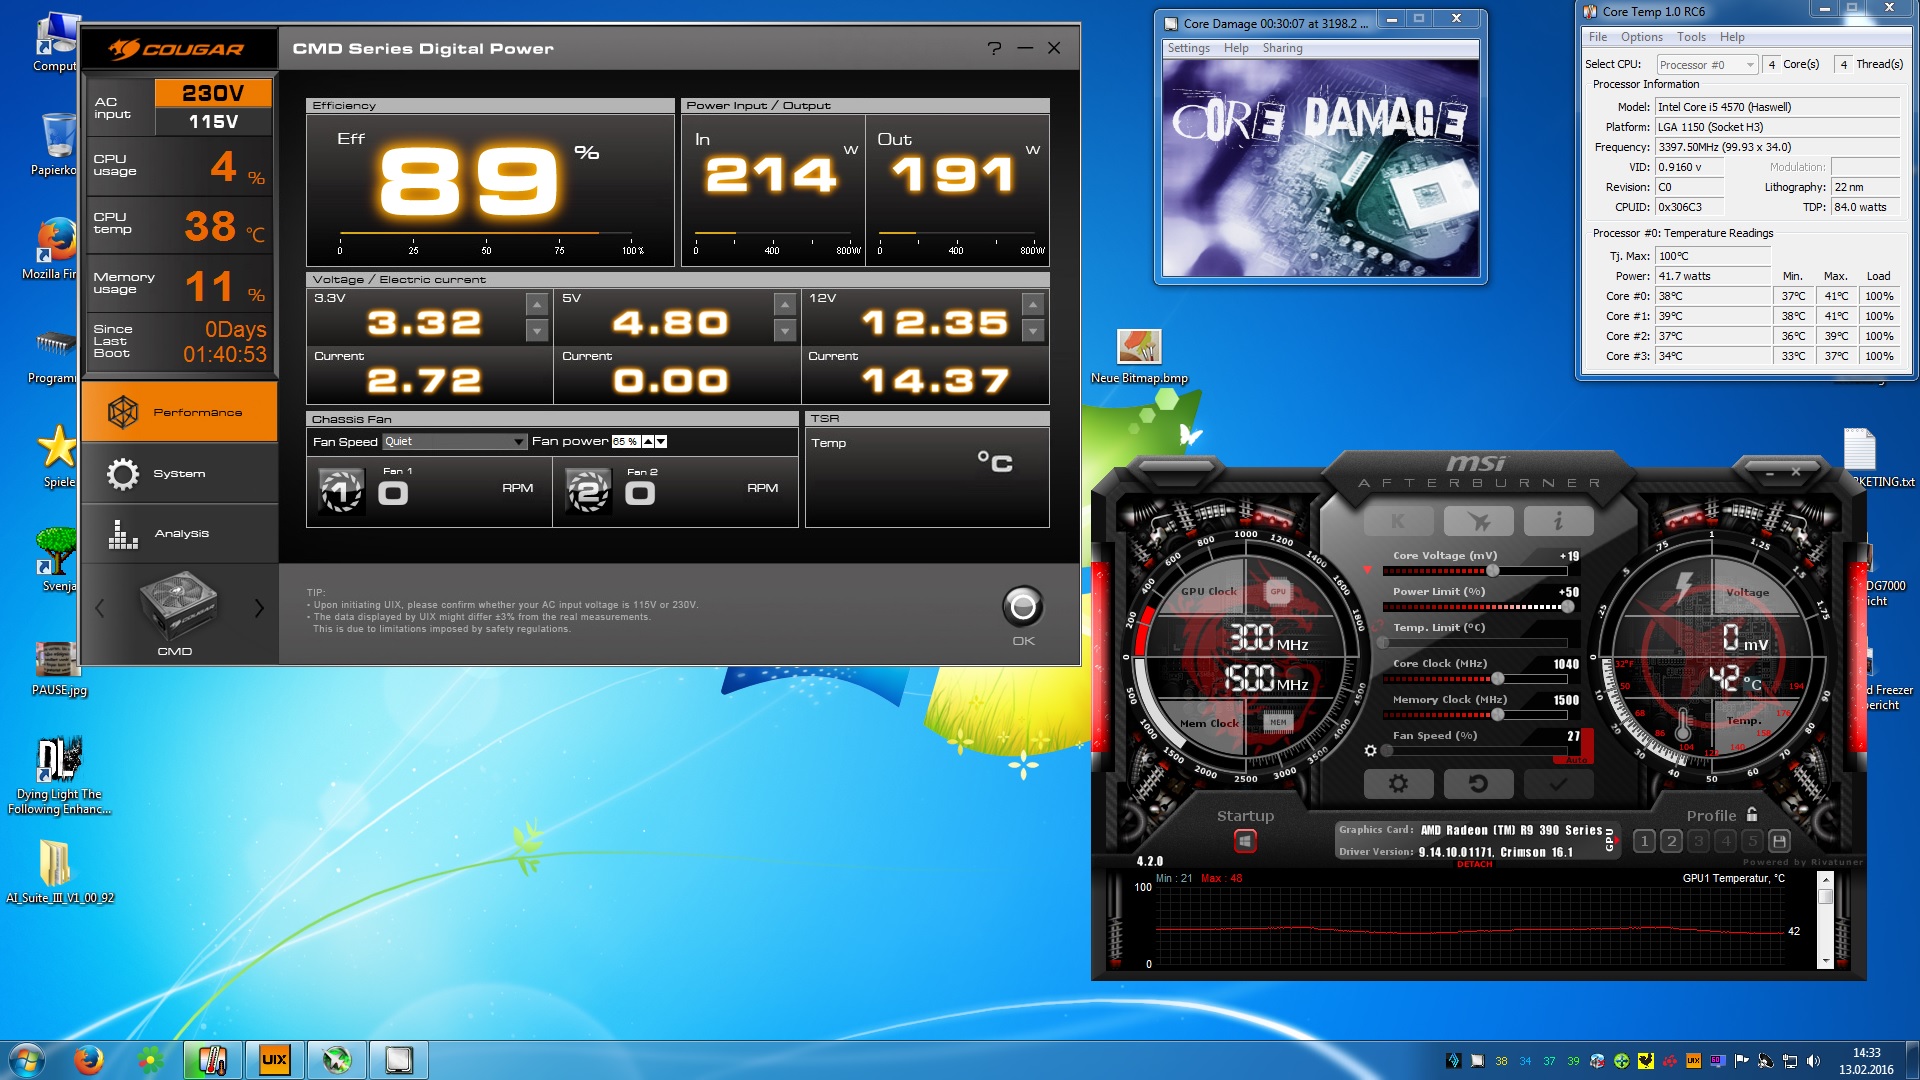The width and height of the screenshot is (1920, 1080).
Task: Open Core Damage Help menu
Action: pos(1236,48)
